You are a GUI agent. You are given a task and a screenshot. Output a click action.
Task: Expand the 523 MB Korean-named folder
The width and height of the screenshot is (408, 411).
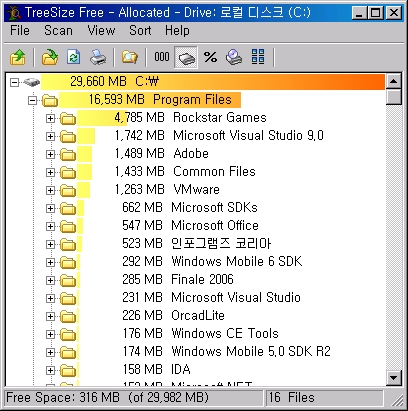[50, 244]
